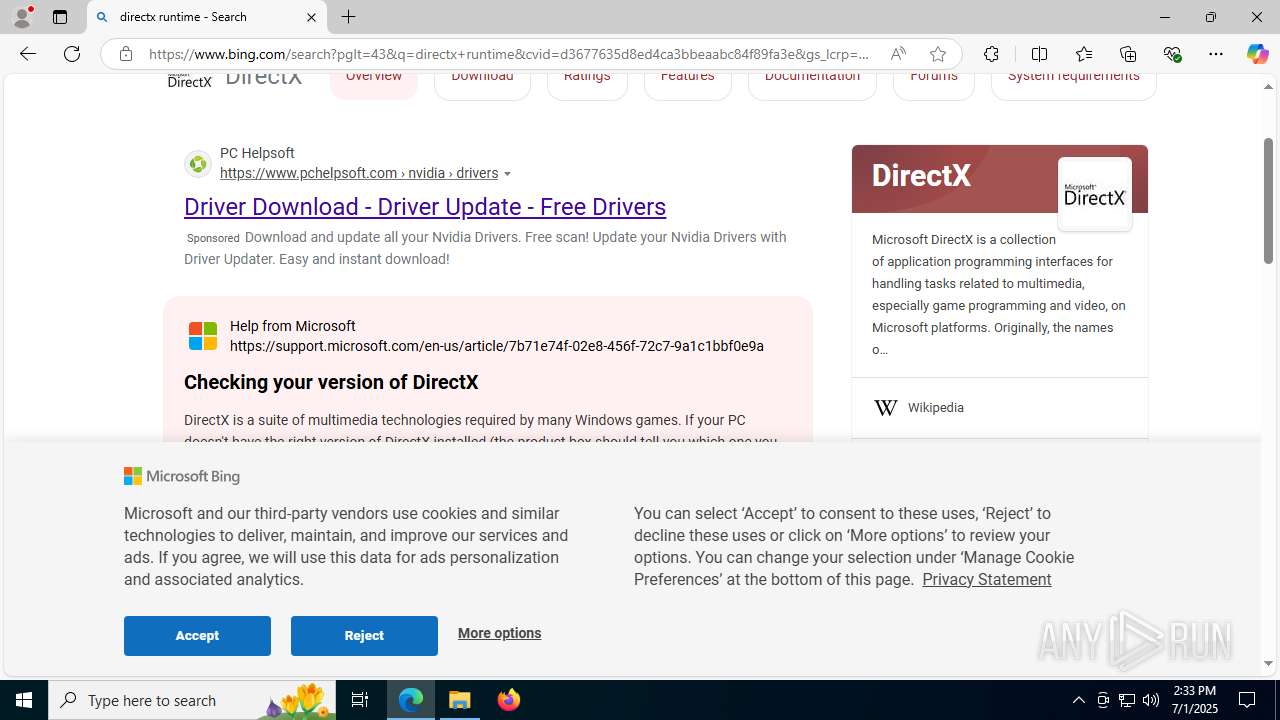Select the System requirements tab
Image resolution: width=1280 pixels, height=720 pixels.
point(1073,82)
